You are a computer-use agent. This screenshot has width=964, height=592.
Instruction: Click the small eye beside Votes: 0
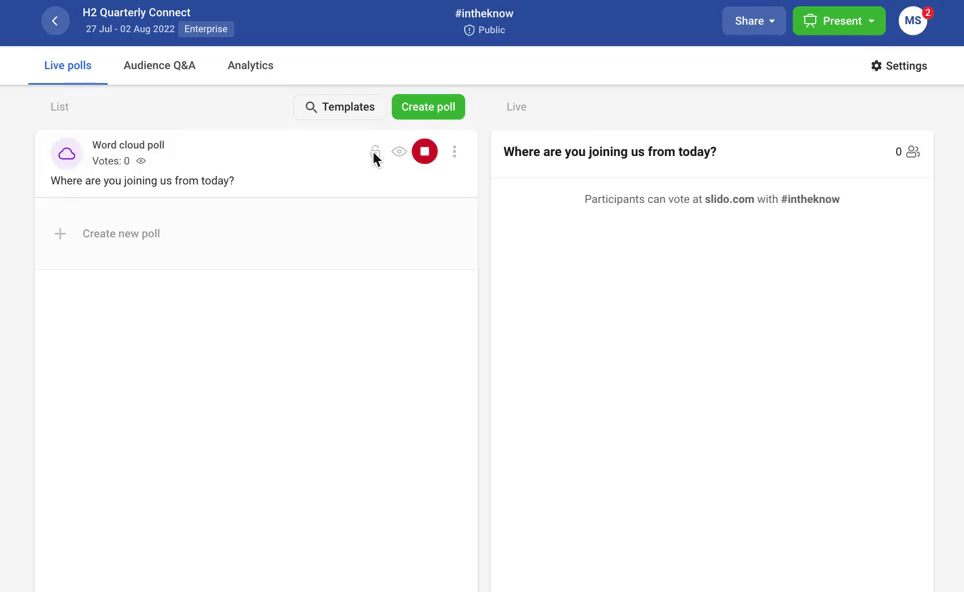141,161
